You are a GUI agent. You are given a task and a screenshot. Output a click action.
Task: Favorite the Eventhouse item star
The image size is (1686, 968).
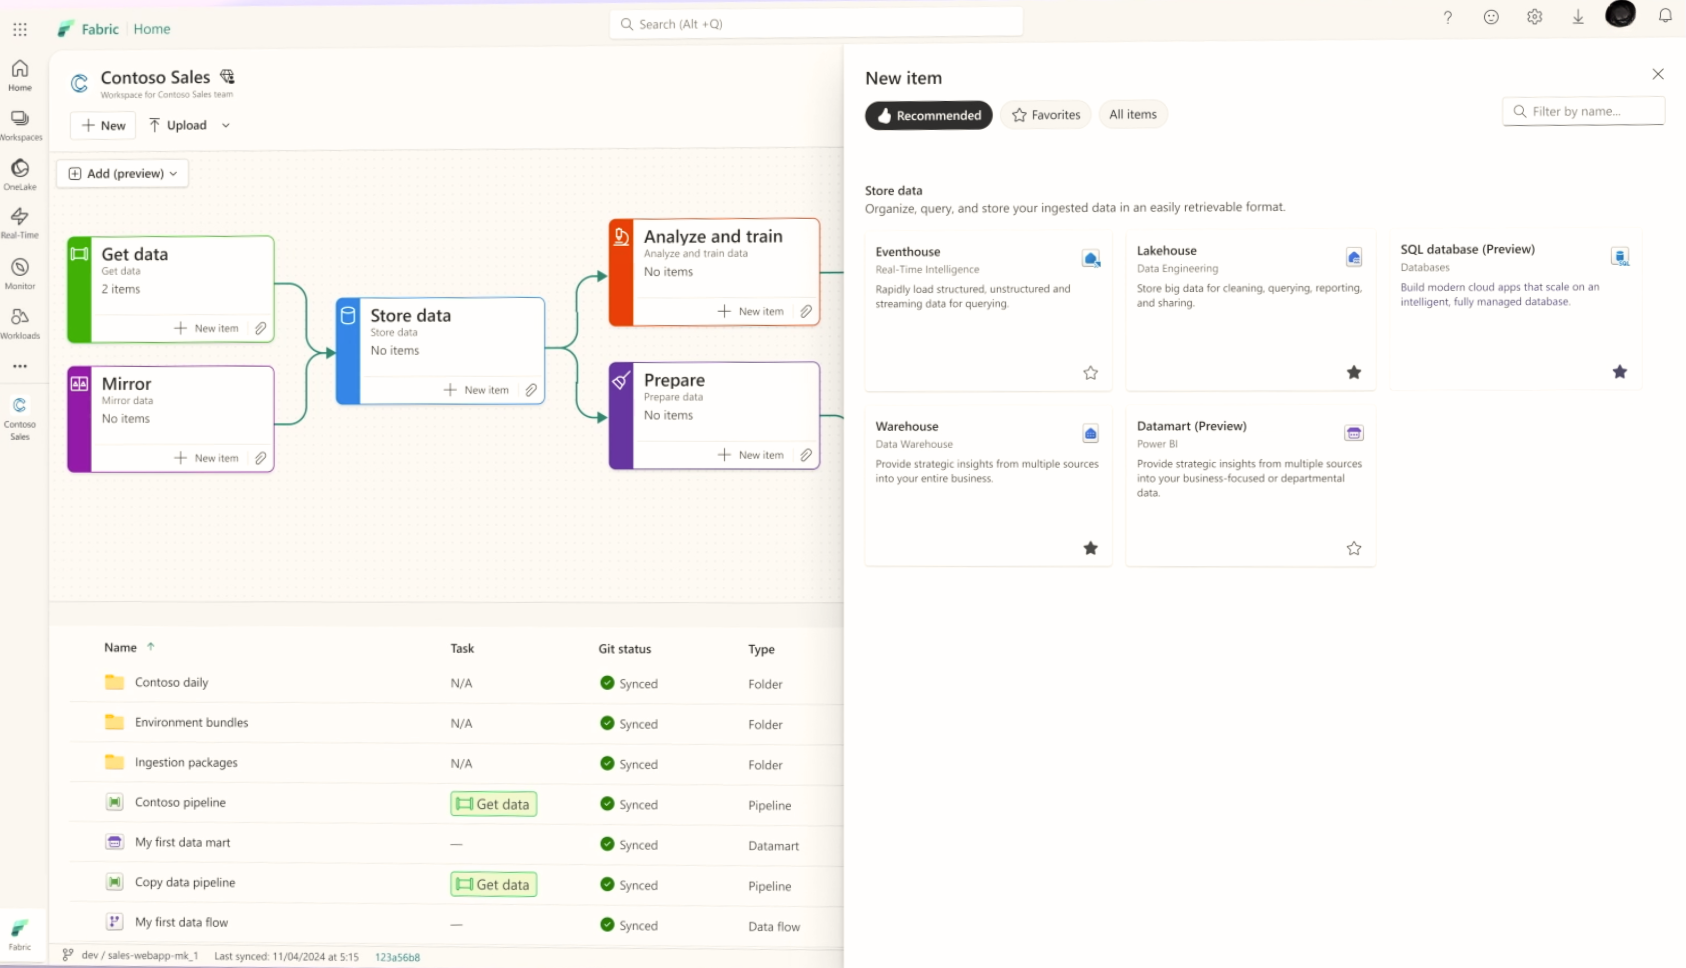click(x=1091, y=373)
